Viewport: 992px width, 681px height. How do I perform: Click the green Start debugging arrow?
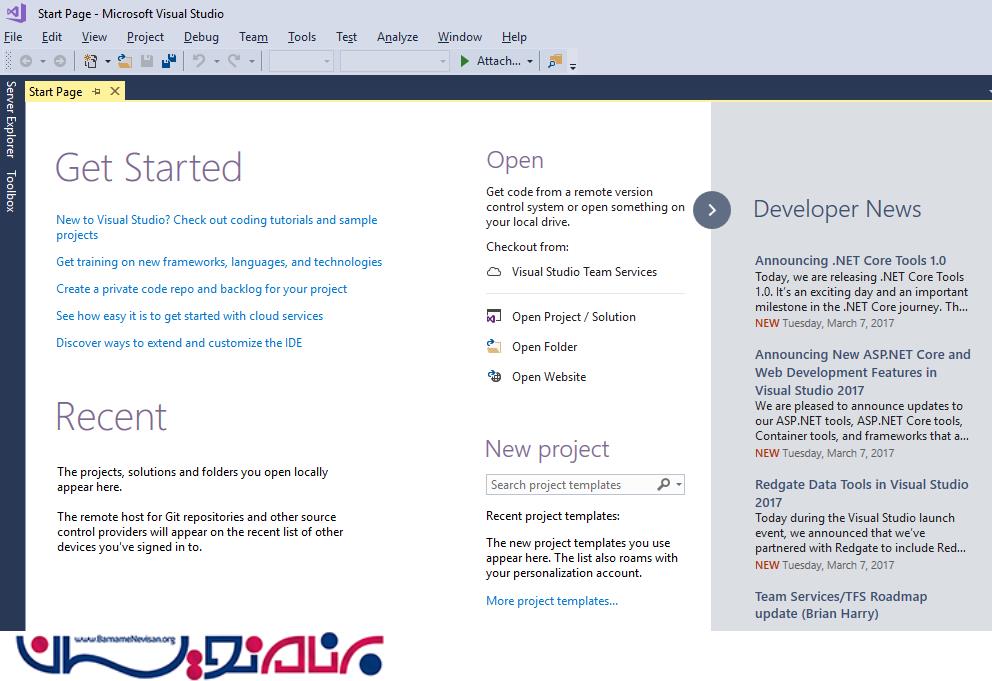coord(464,61)
